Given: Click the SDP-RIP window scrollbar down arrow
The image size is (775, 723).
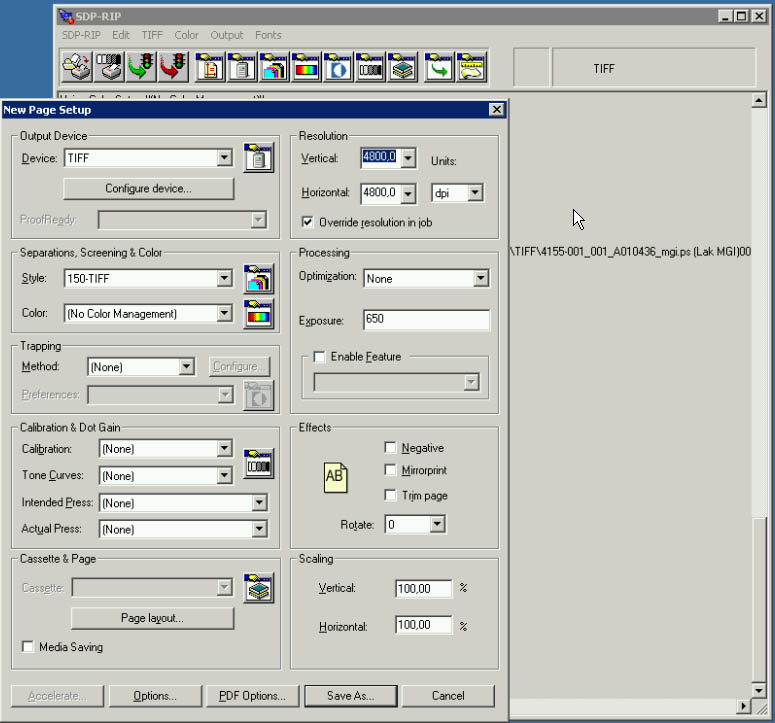Looking at the screenshot, I should (759, 689).
